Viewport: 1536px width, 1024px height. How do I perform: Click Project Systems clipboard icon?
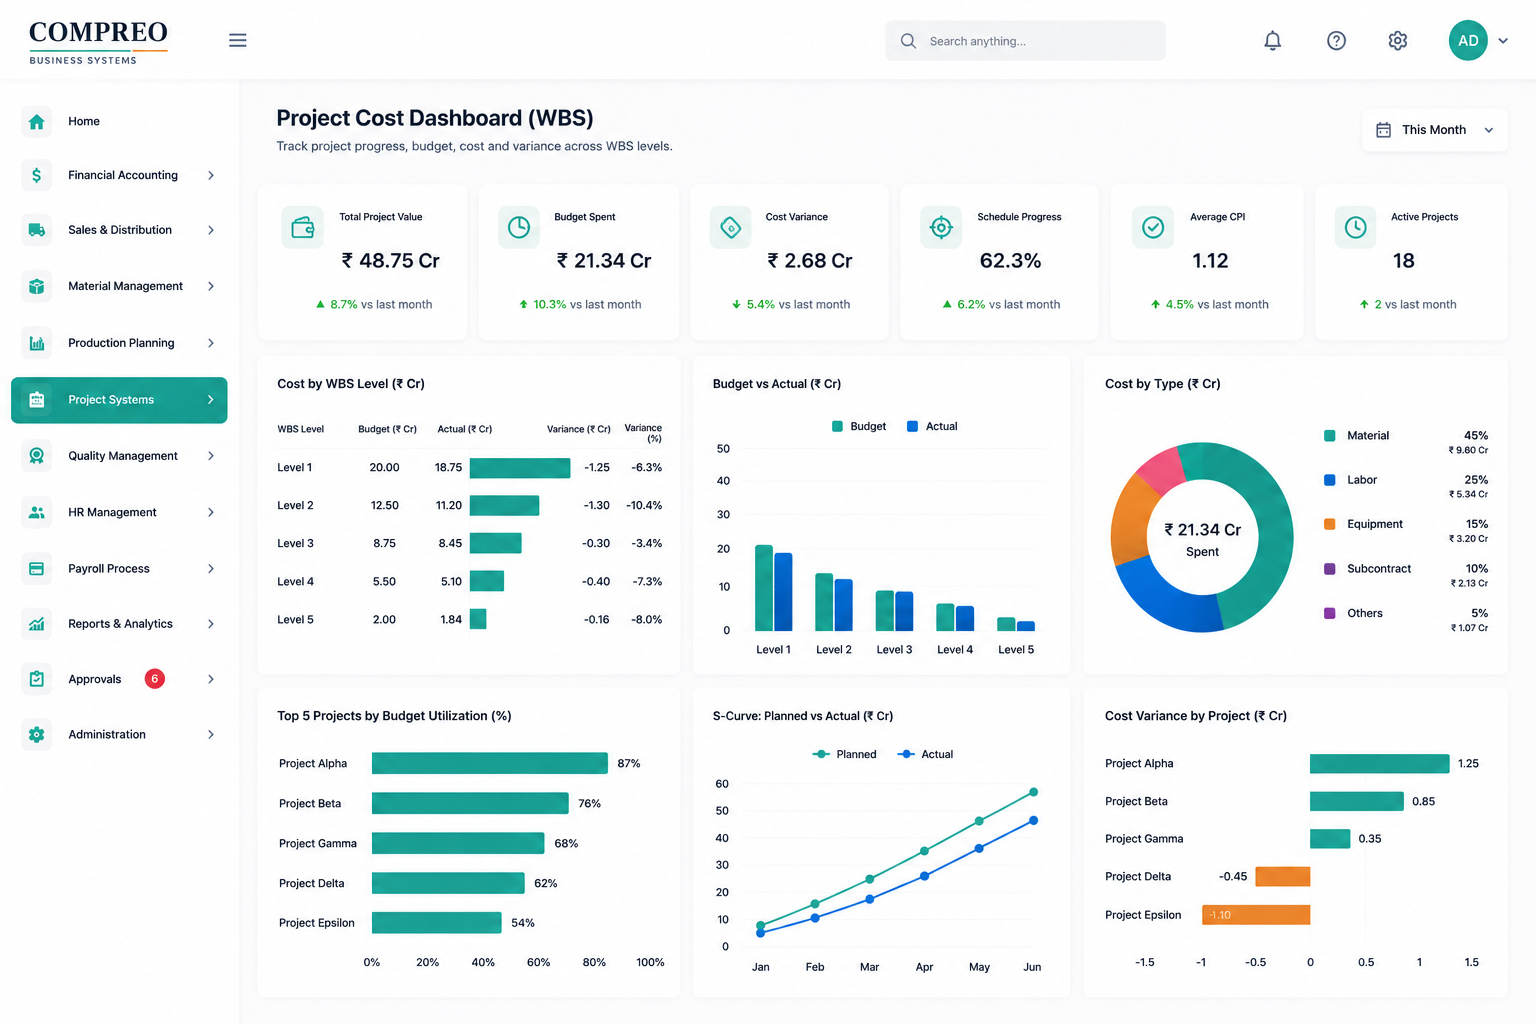coord(37,400)
